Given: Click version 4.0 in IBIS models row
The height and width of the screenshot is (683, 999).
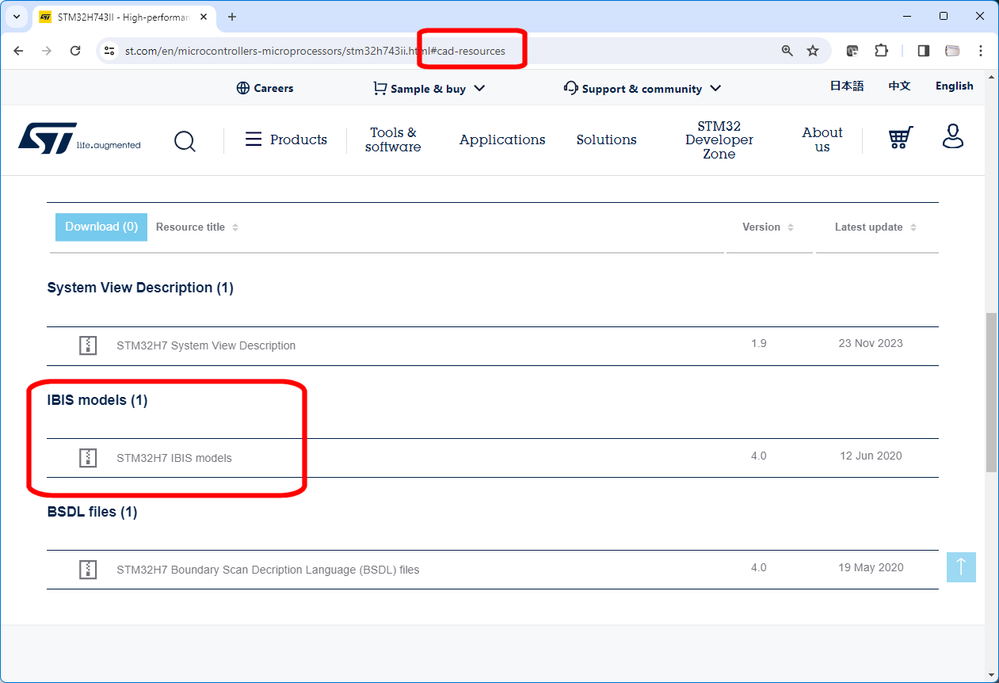Looking at the screenshot, I should 758,456.
